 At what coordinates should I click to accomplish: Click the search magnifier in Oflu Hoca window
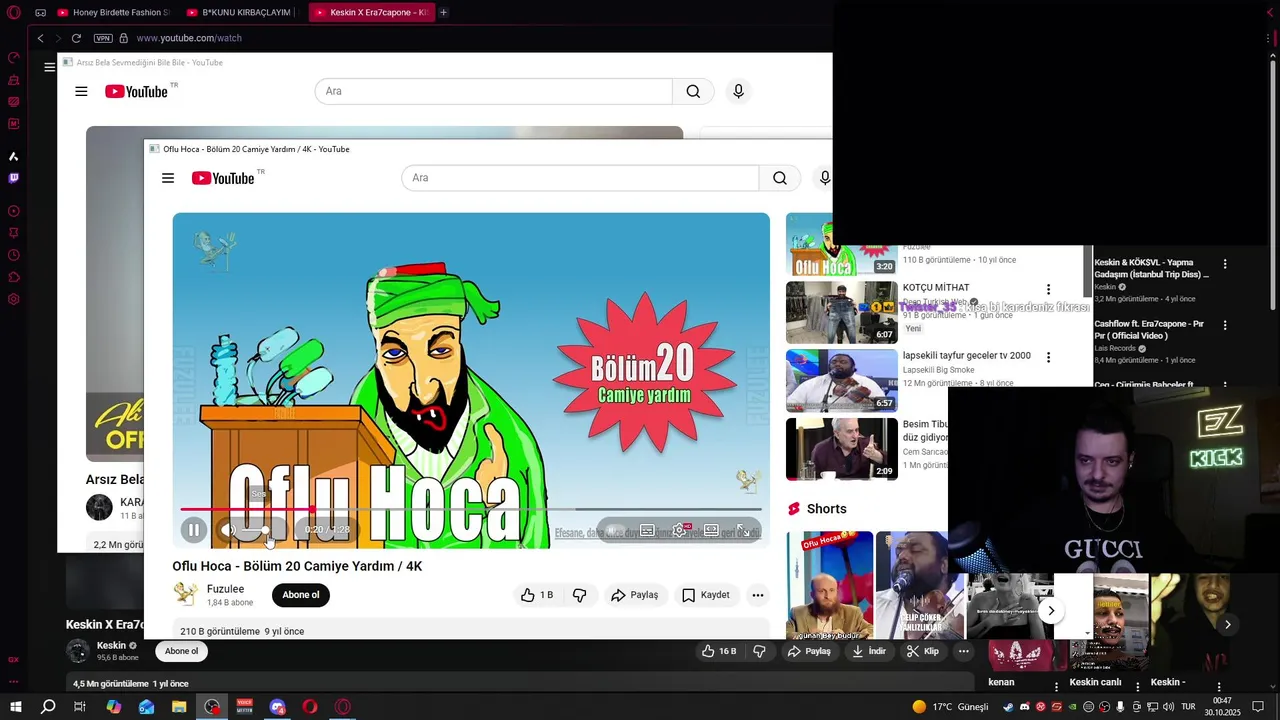tap(780, 178)
